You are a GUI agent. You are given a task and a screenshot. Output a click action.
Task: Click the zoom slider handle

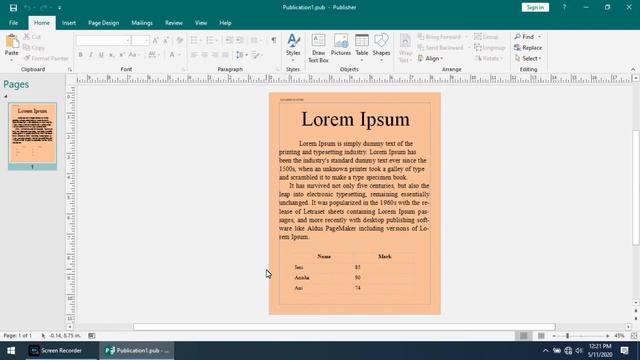[x=567, y=336]
